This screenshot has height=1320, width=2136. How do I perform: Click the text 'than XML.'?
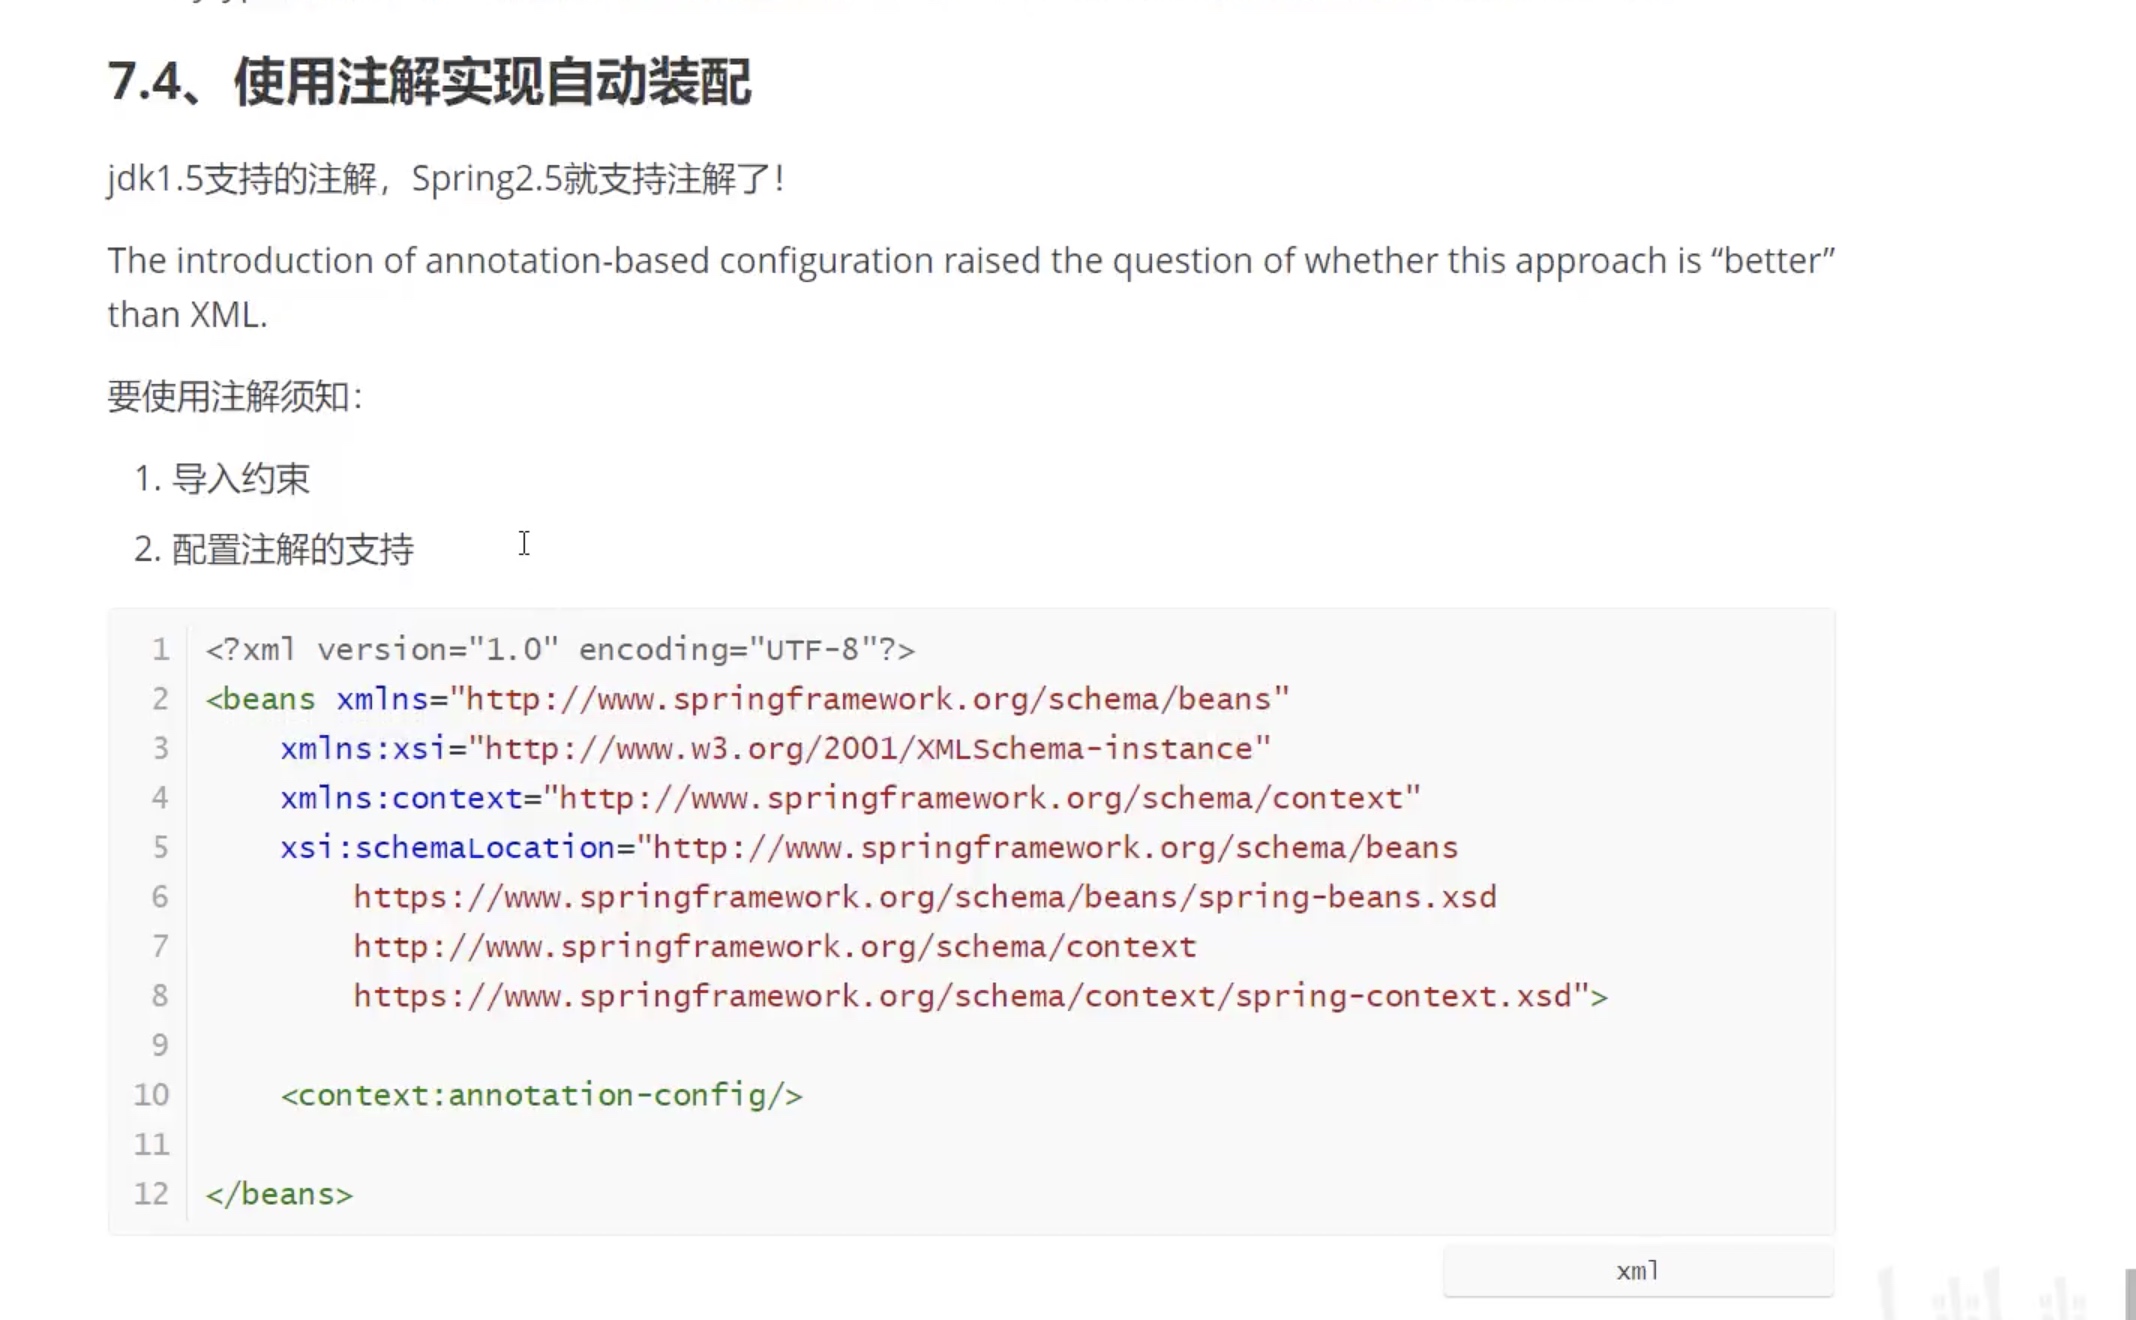click(x=187, y=315)
